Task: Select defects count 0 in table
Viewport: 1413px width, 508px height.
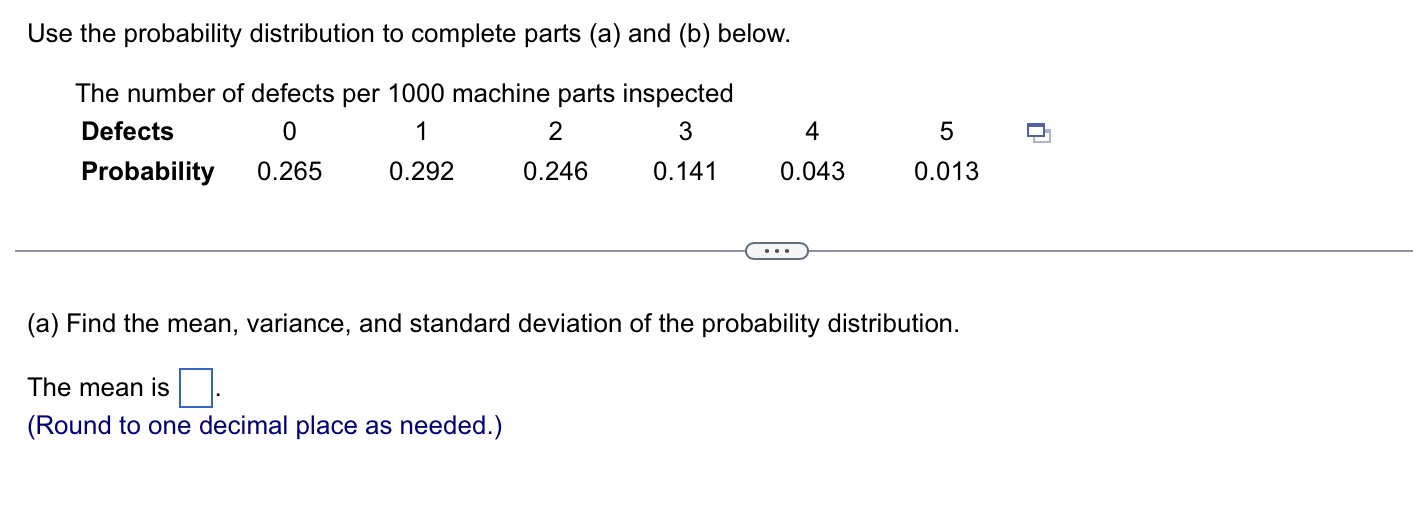Action: 290,132
